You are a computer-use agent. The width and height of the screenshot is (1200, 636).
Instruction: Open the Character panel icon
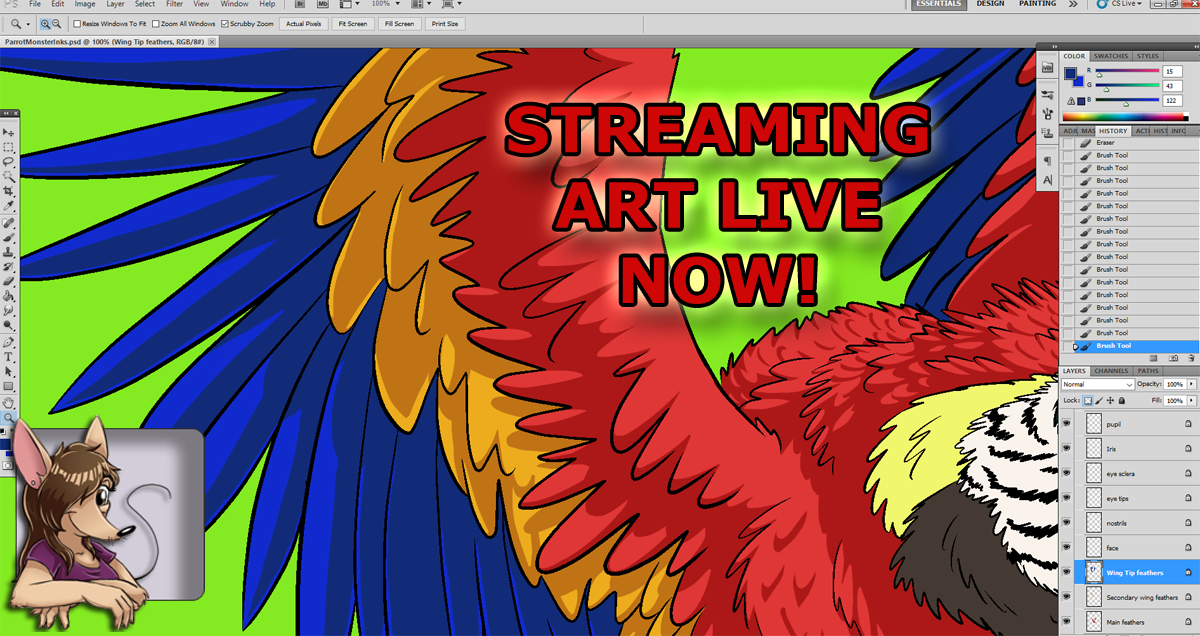pos(1047,179)
